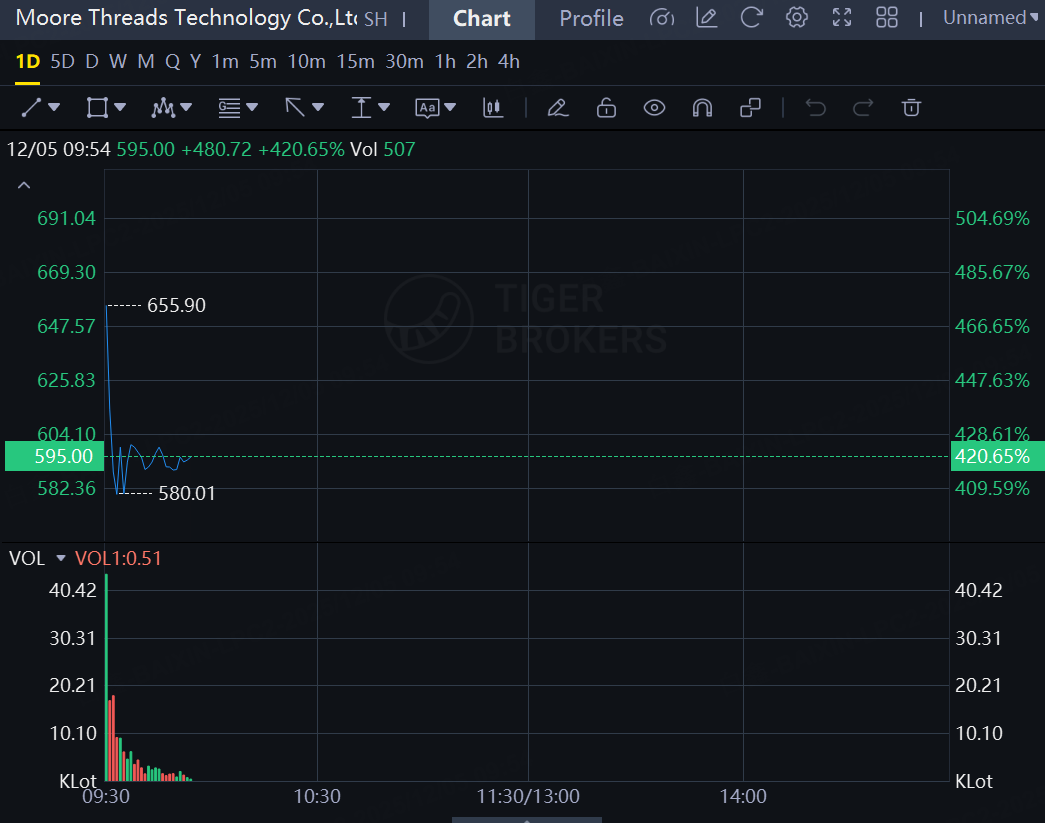Switch to monthly M period
Viewport: 1045px width, 823px height.
[146, 62]
